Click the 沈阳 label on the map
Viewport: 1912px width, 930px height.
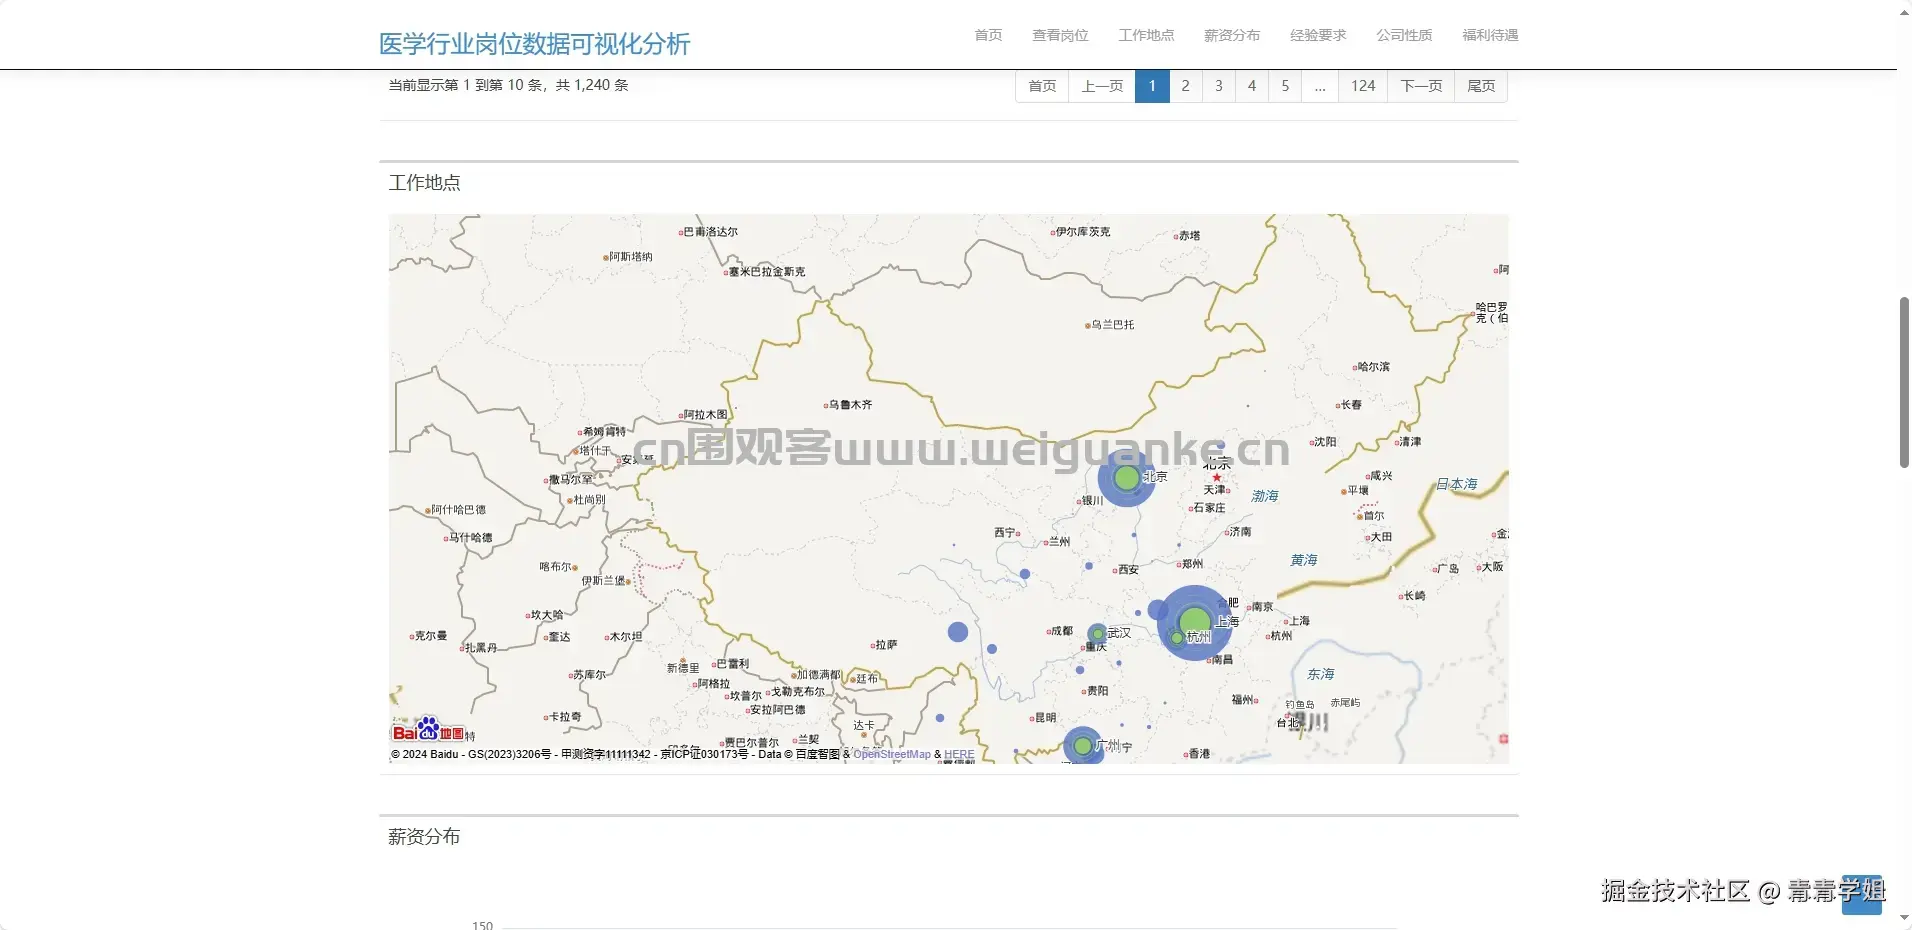point(1325,442)
